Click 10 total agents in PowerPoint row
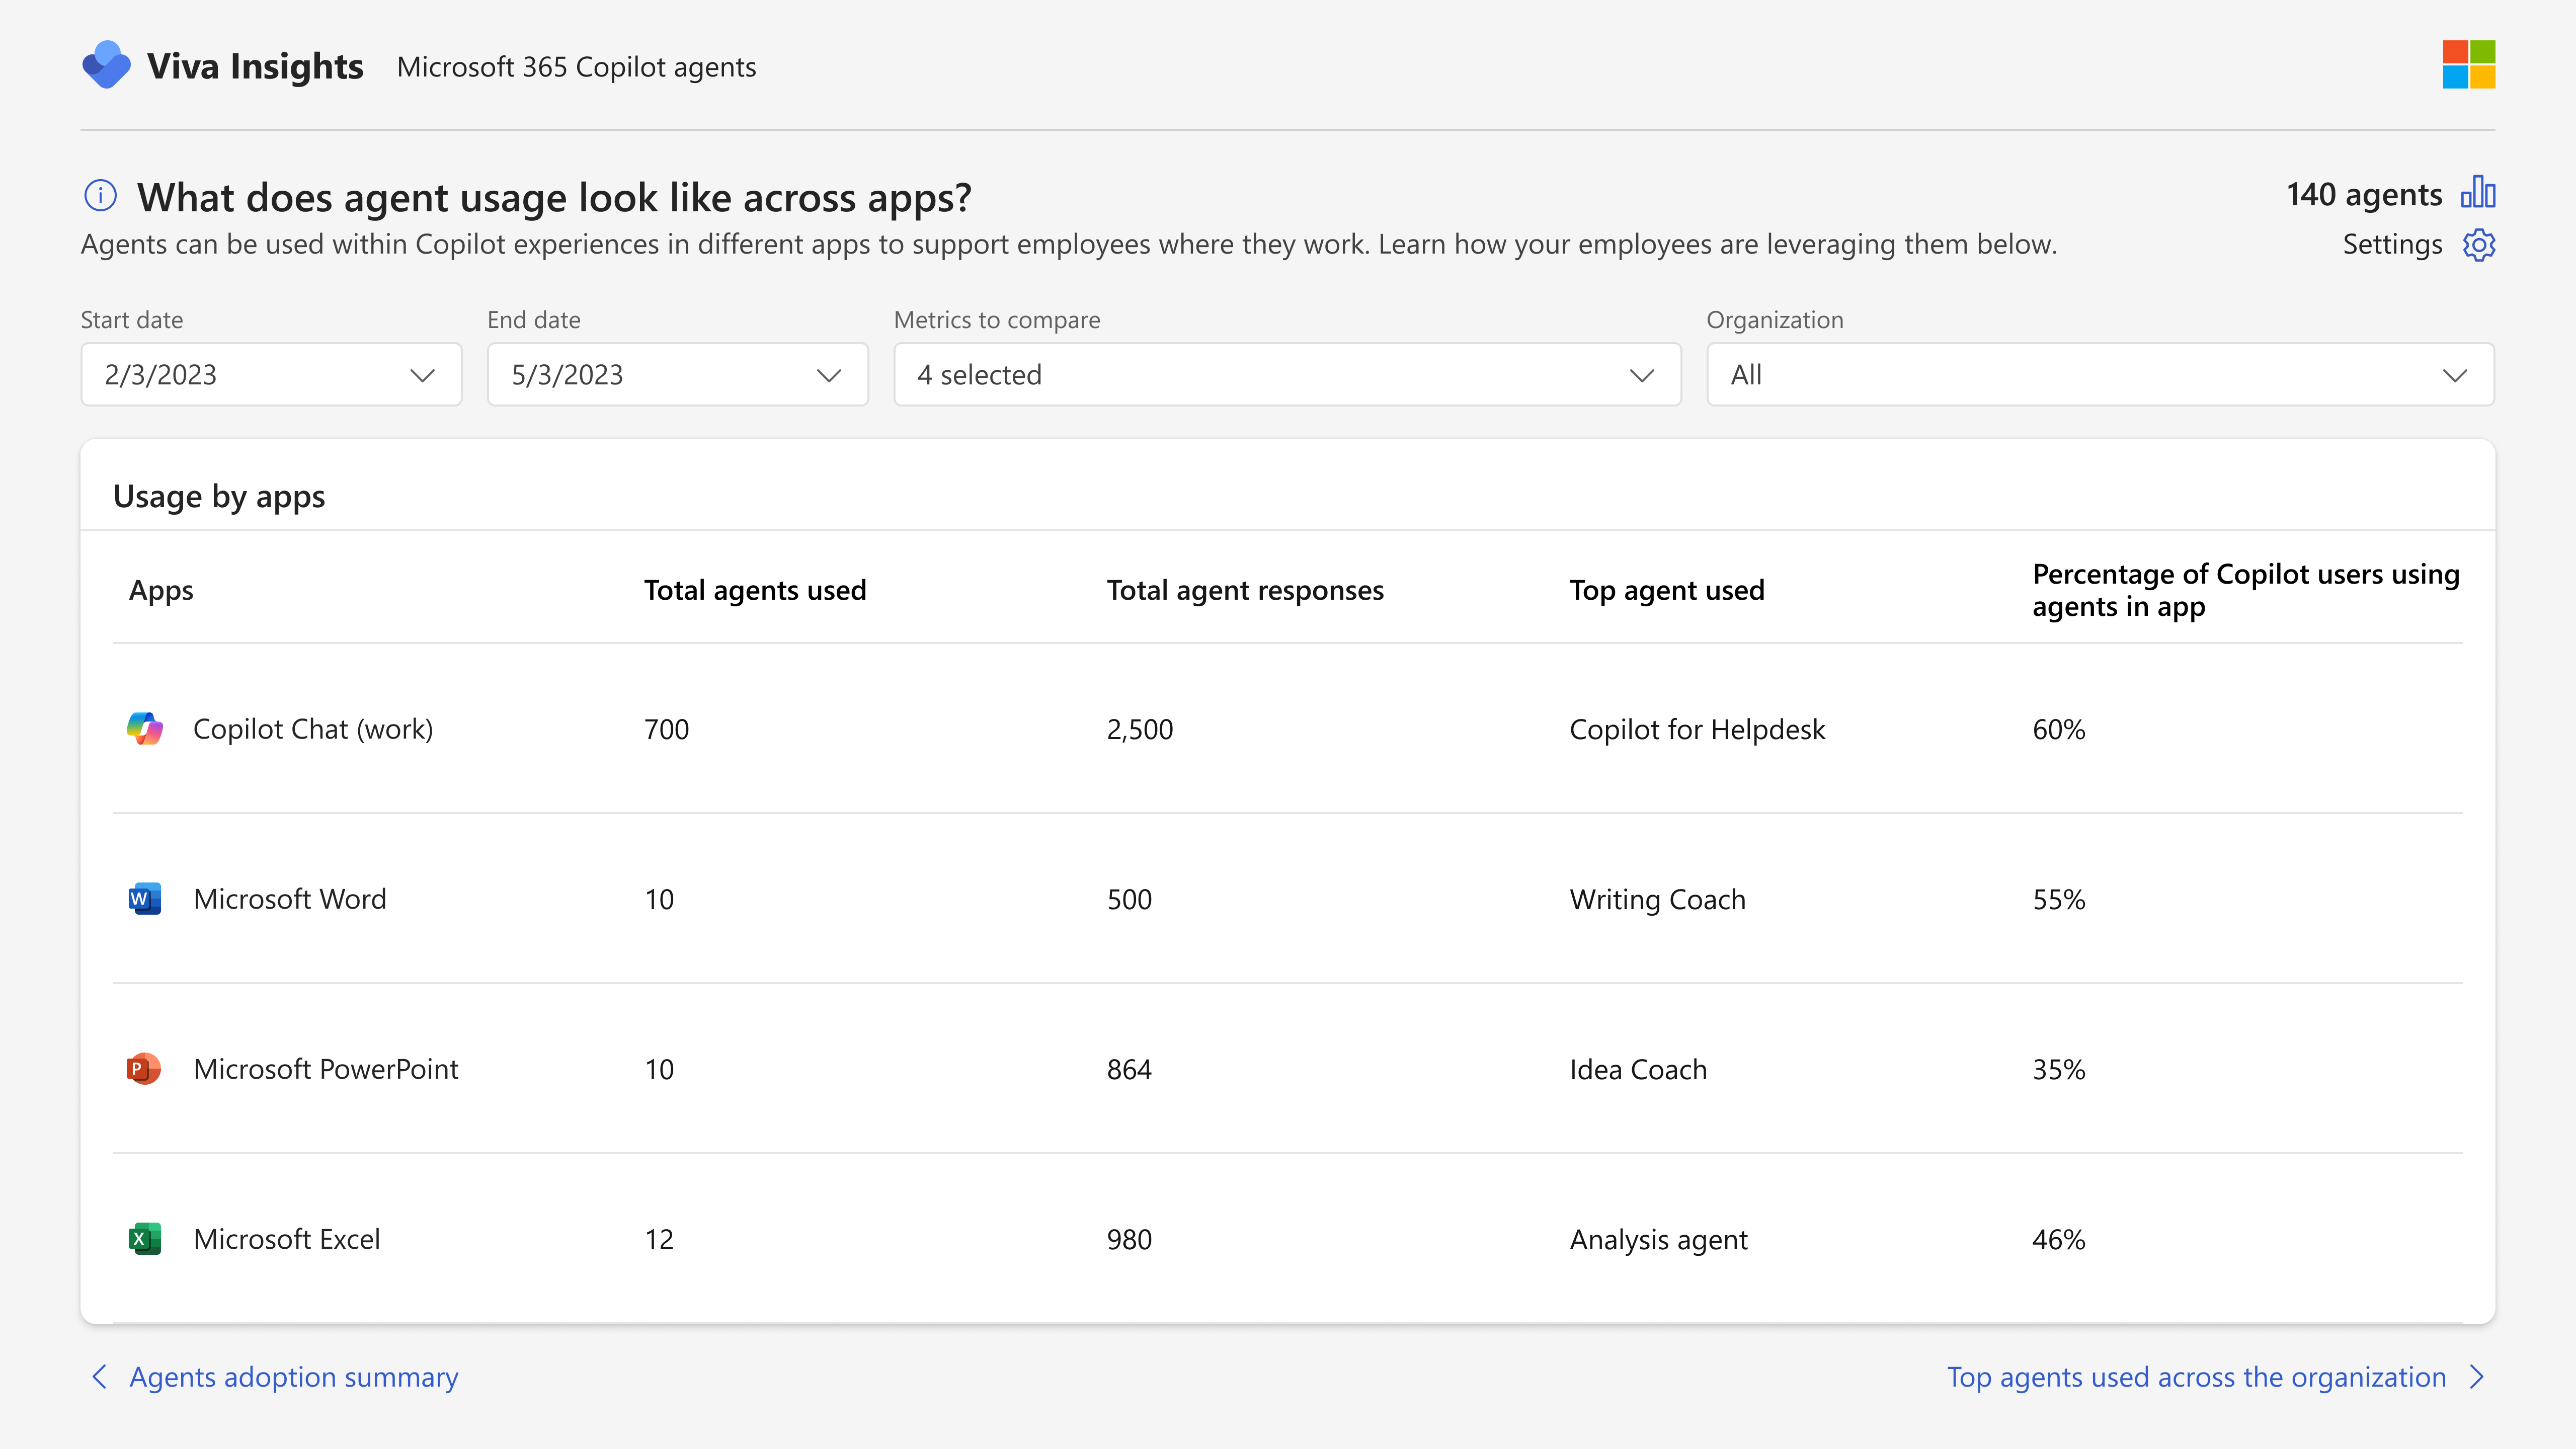 [x=659, y=1069]
